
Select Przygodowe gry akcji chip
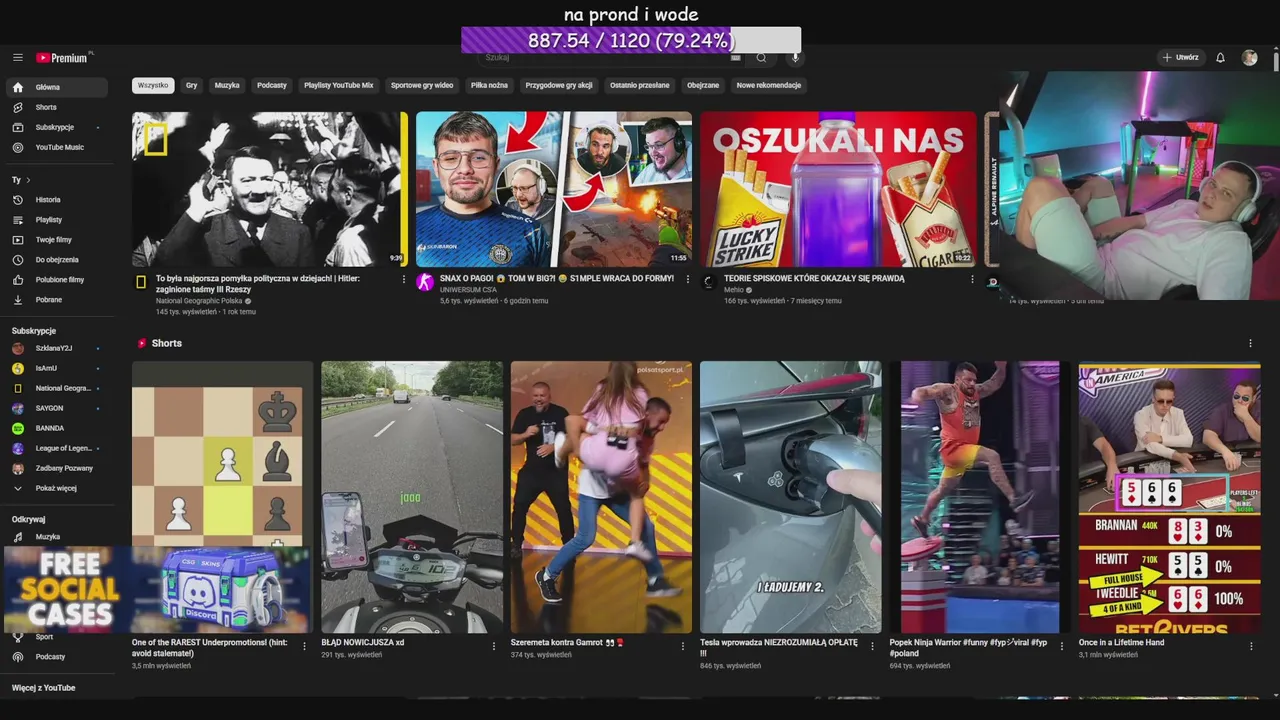(559, 85)
